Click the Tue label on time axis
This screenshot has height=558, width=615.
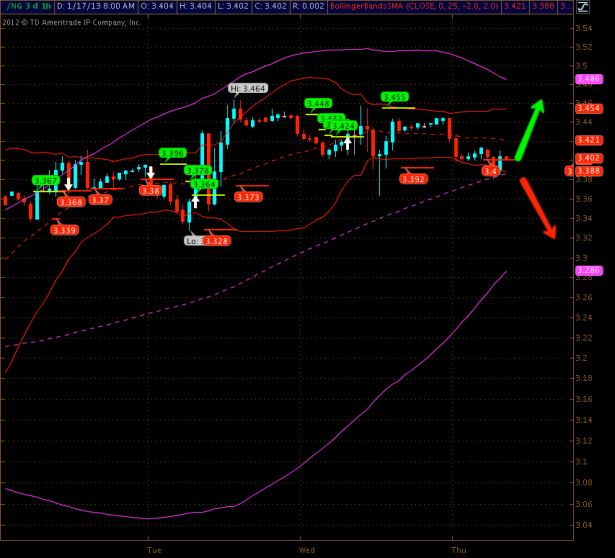click(153, 550)
